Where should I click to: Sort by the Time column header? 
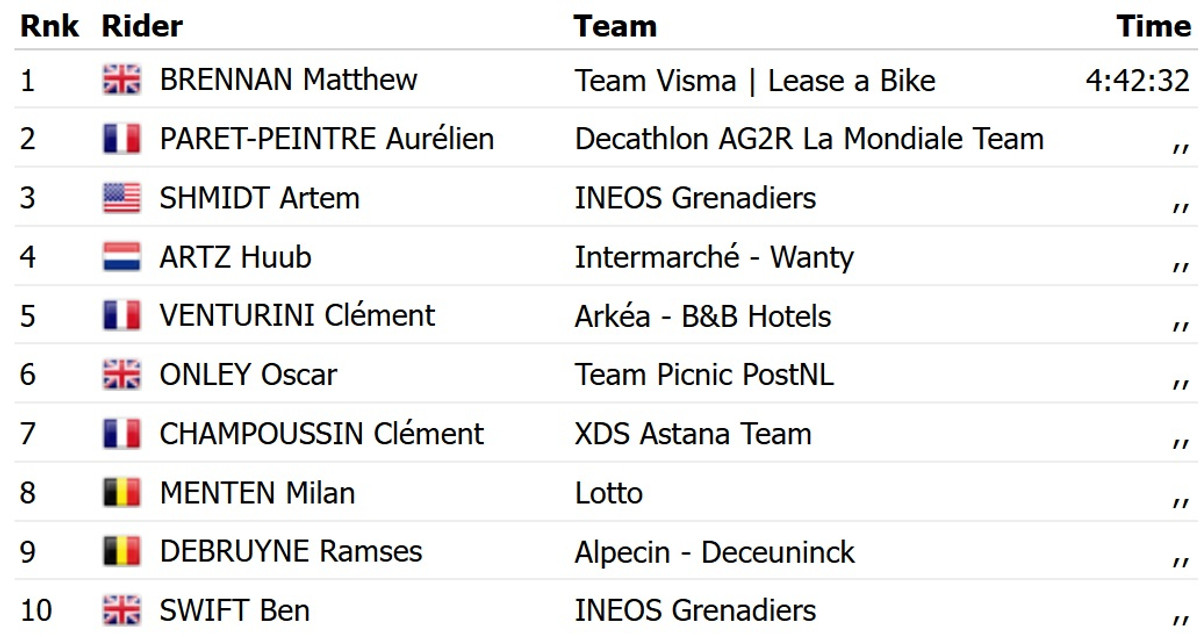point(1154,26)
